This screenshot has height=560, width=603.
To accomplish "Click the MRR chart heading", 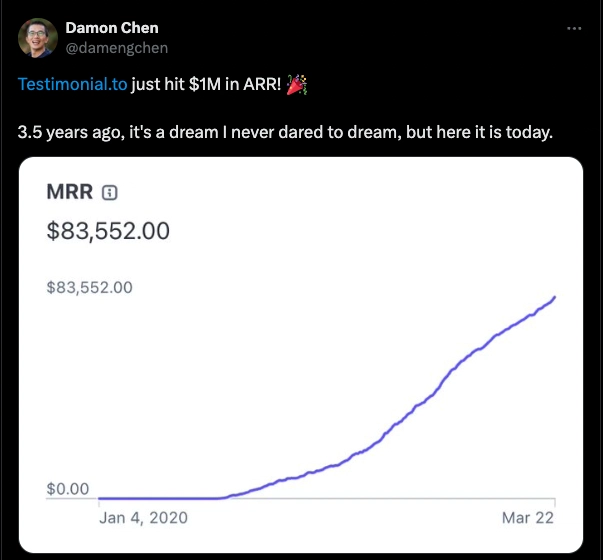I will click(70, 192).
